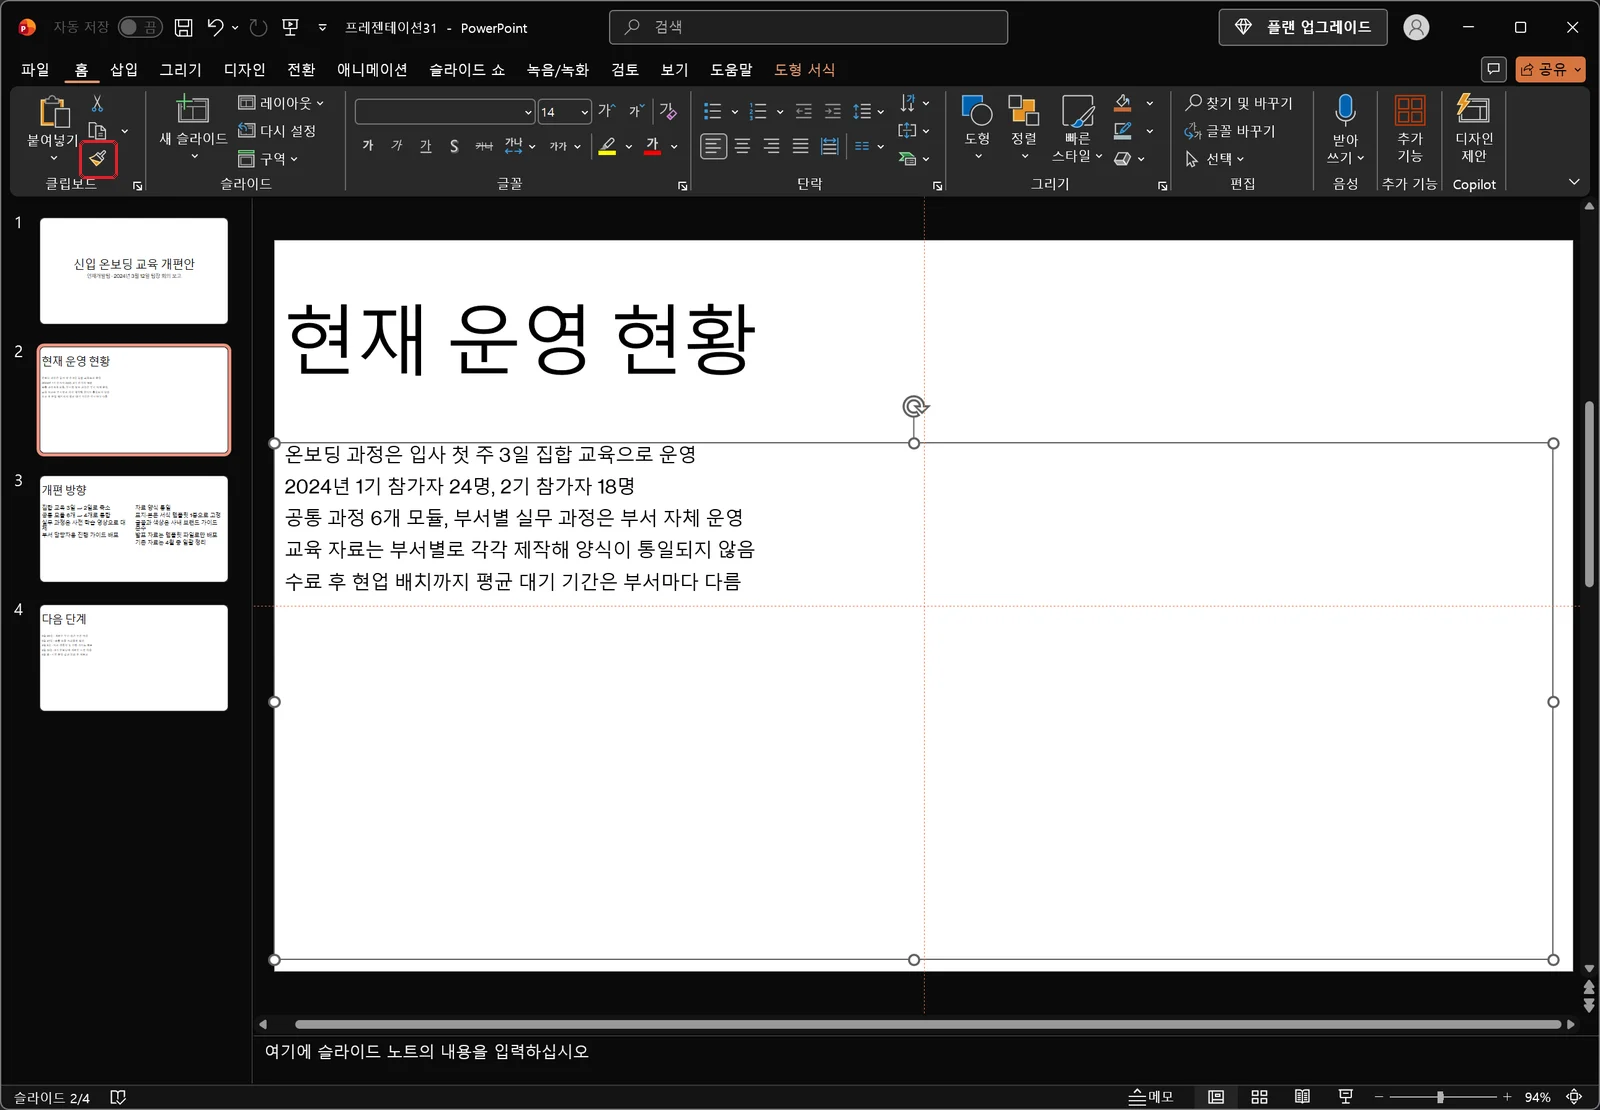
Task: Click Convert to SmartArt icon
Action: 908,158
